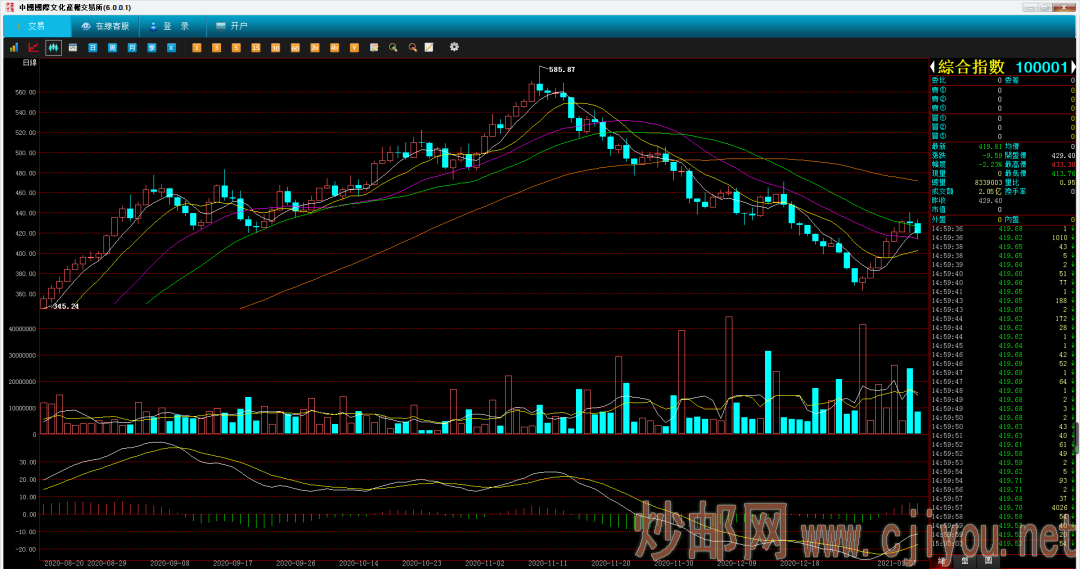Click the 登录 login button
This screenshot has width=1080, height=569.
170,26
